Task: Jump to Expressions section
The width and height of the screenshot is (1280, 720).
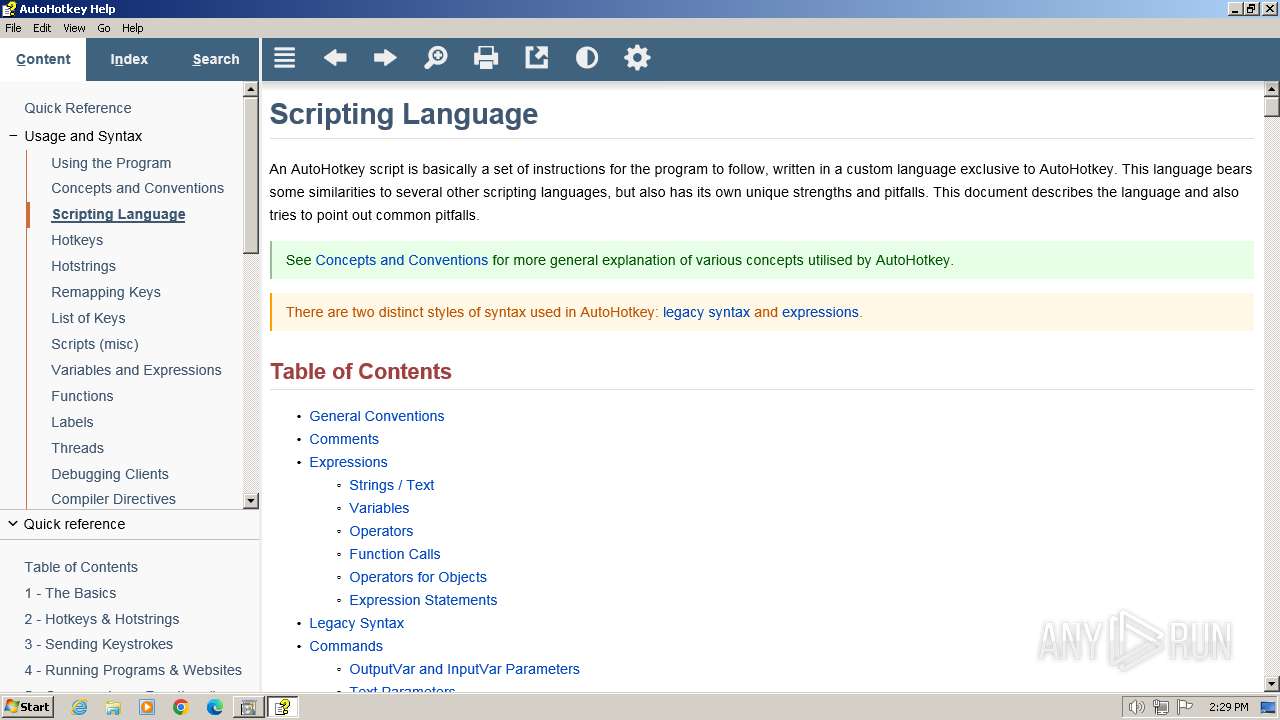Action: (348, 462)
